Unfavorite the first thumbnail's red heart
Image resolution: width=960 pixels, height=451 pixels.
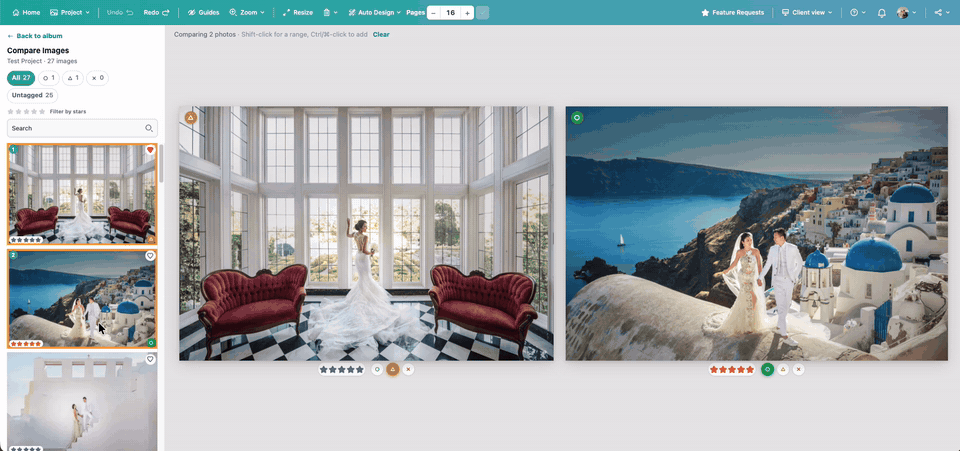click(x=150, y=150)
